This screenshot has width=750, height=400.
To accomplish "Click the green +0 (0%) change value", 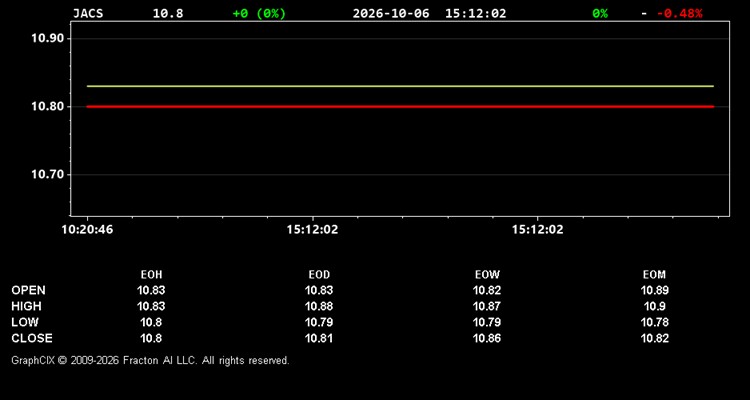I will [x=259, y=13].
